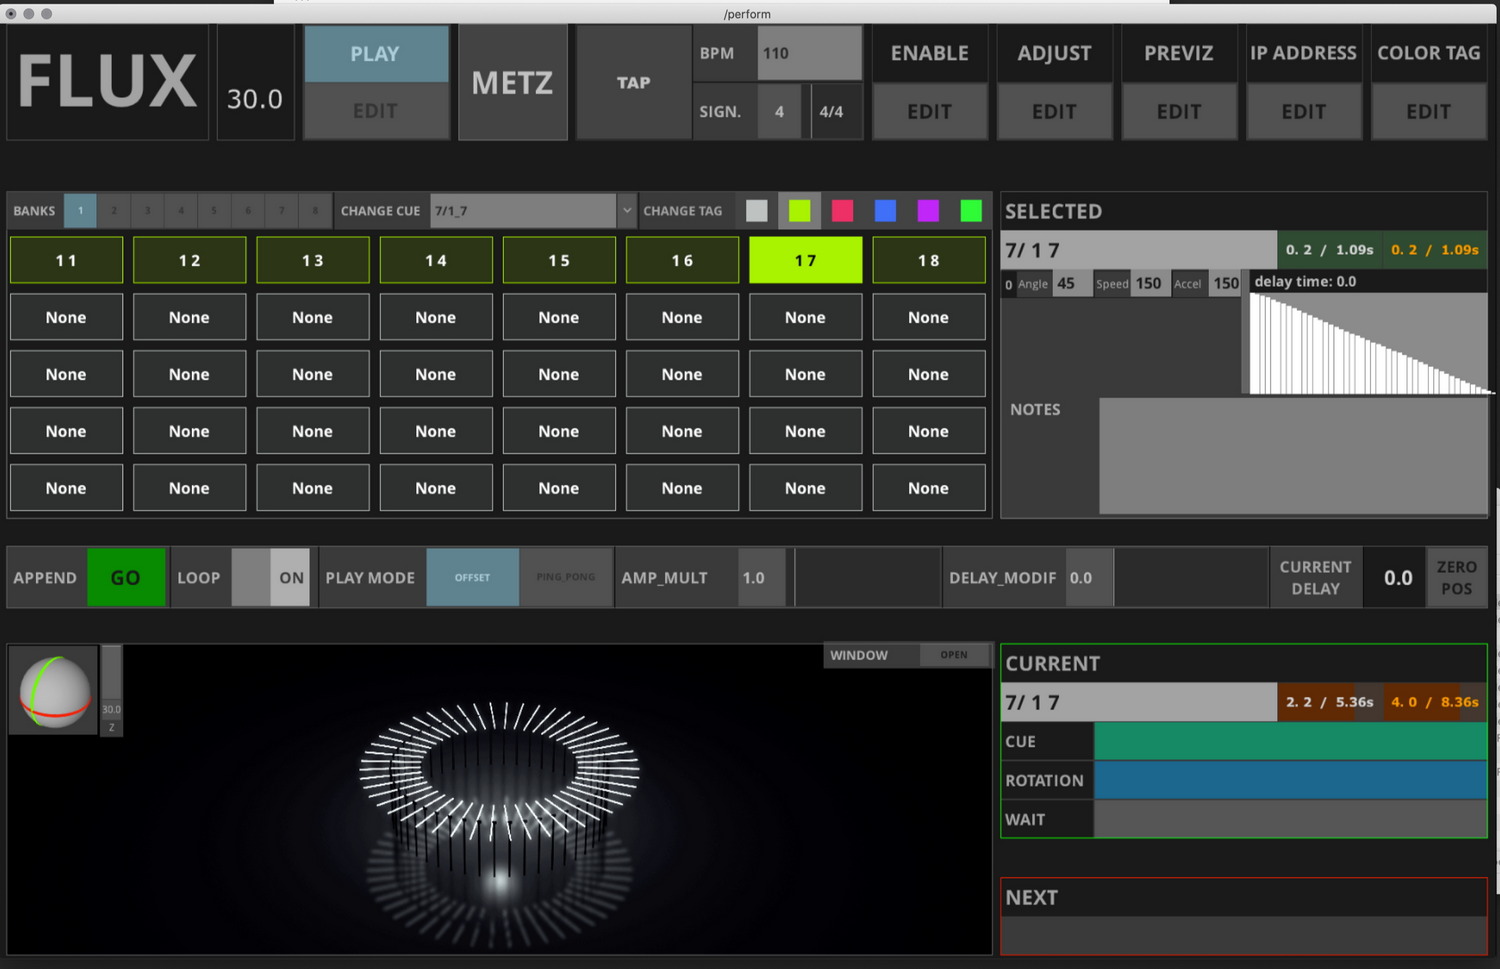Click EDIT under ADJUST
The image size is (1500, 969).
pyautogui.click(x=1055, y=111)
